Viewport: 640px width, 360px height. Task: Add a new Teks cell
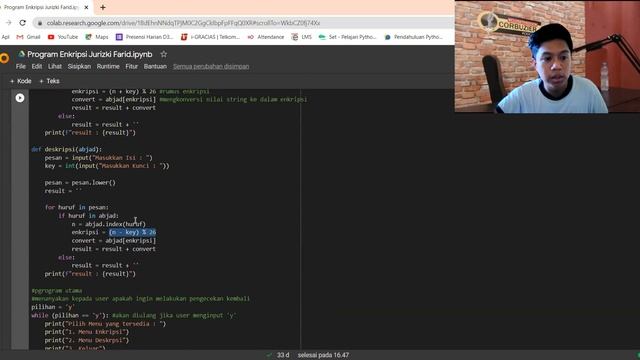coord(49,81)
